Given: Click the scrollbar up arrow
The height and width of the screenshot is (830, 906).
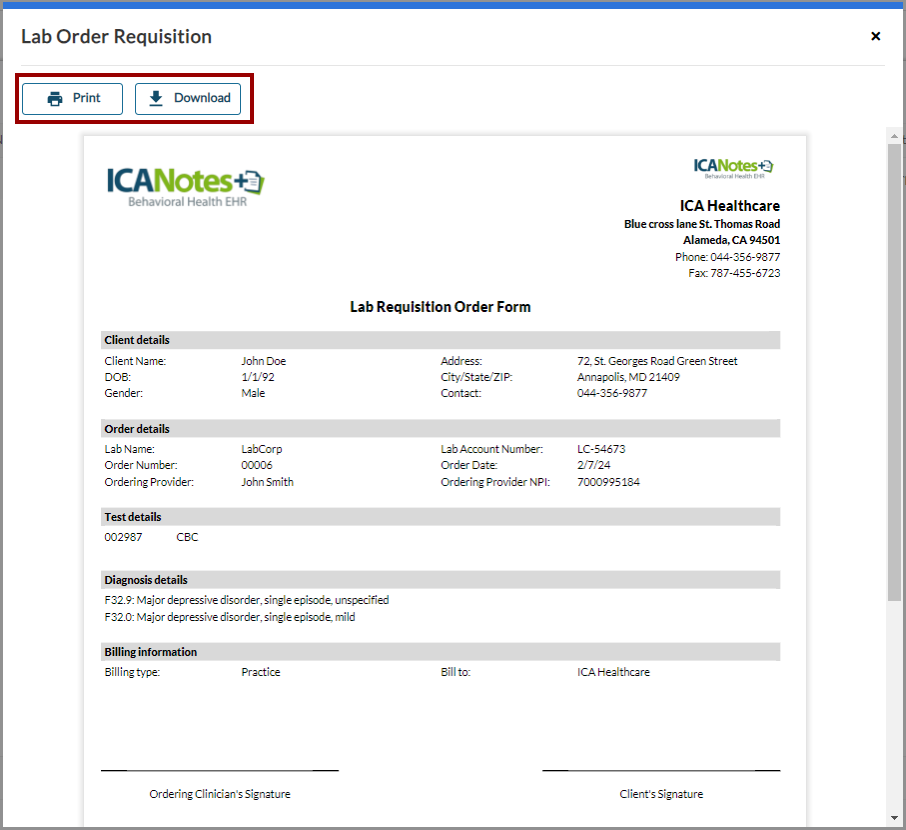Looking at the screenshot, I should tap(894, 135).
